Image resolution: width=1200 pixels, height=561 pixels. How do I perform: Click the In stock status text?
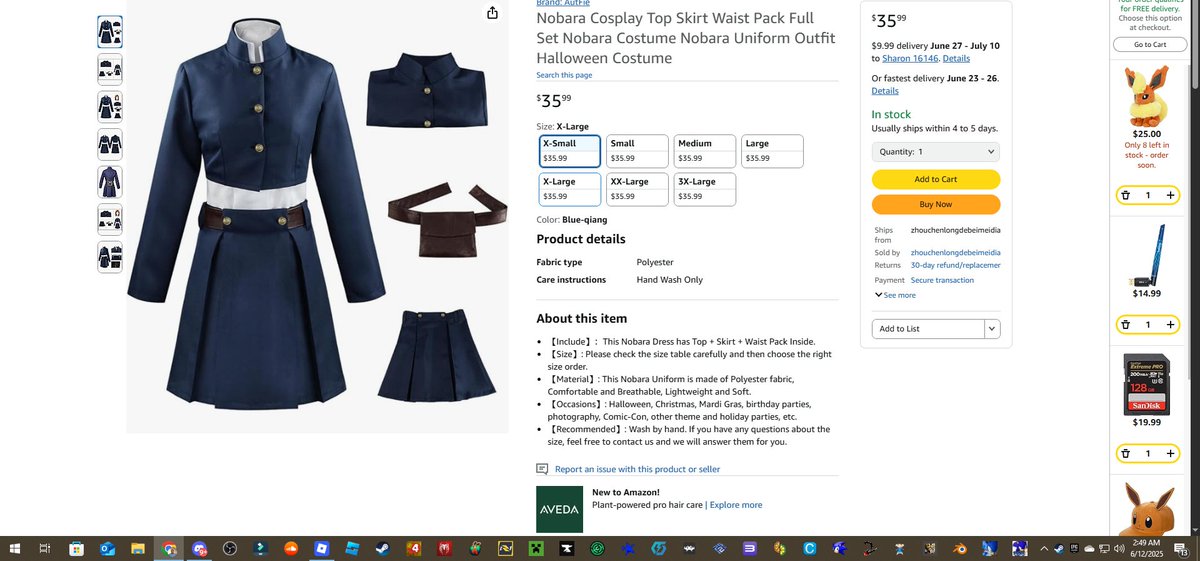tap(892, 115)
